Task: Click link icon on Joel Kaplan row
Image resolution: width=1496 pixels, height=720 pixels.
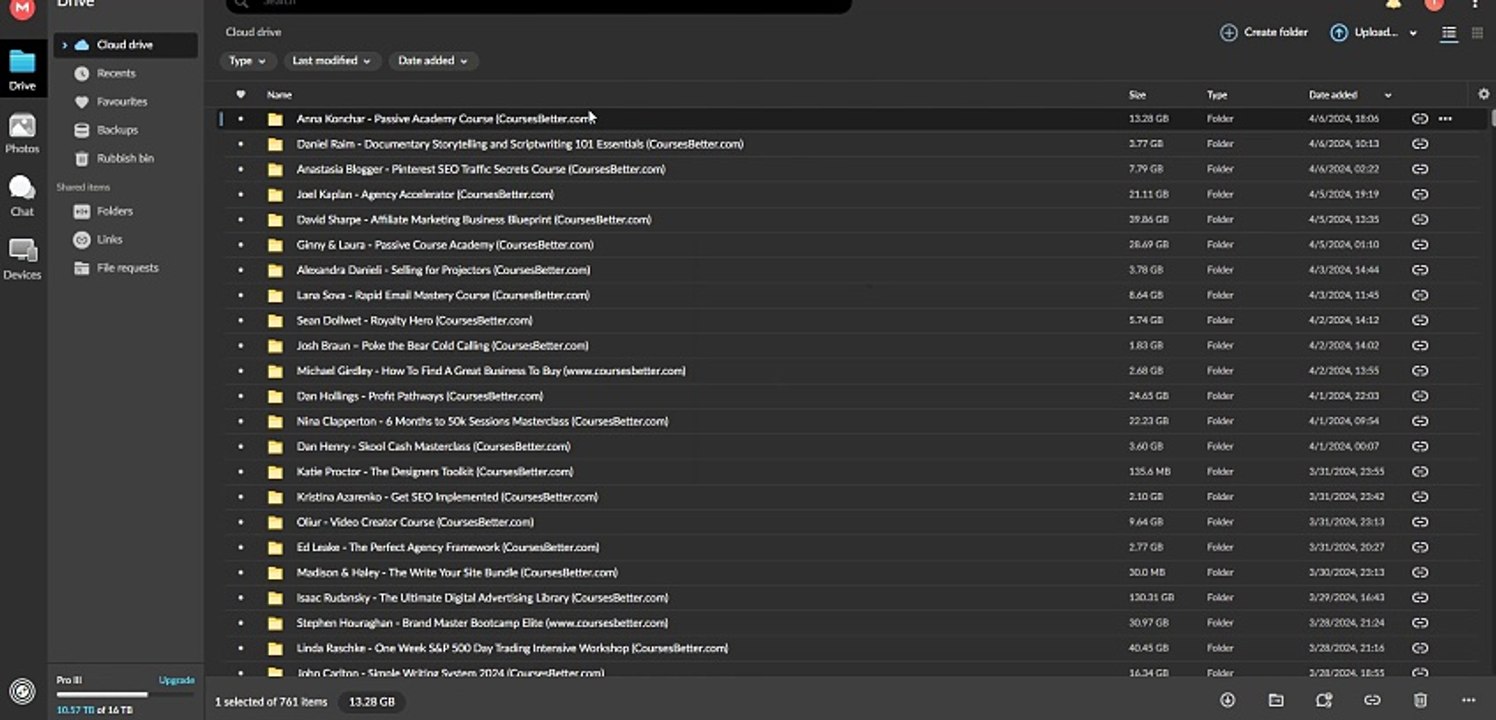Action: coord(1420,195)
